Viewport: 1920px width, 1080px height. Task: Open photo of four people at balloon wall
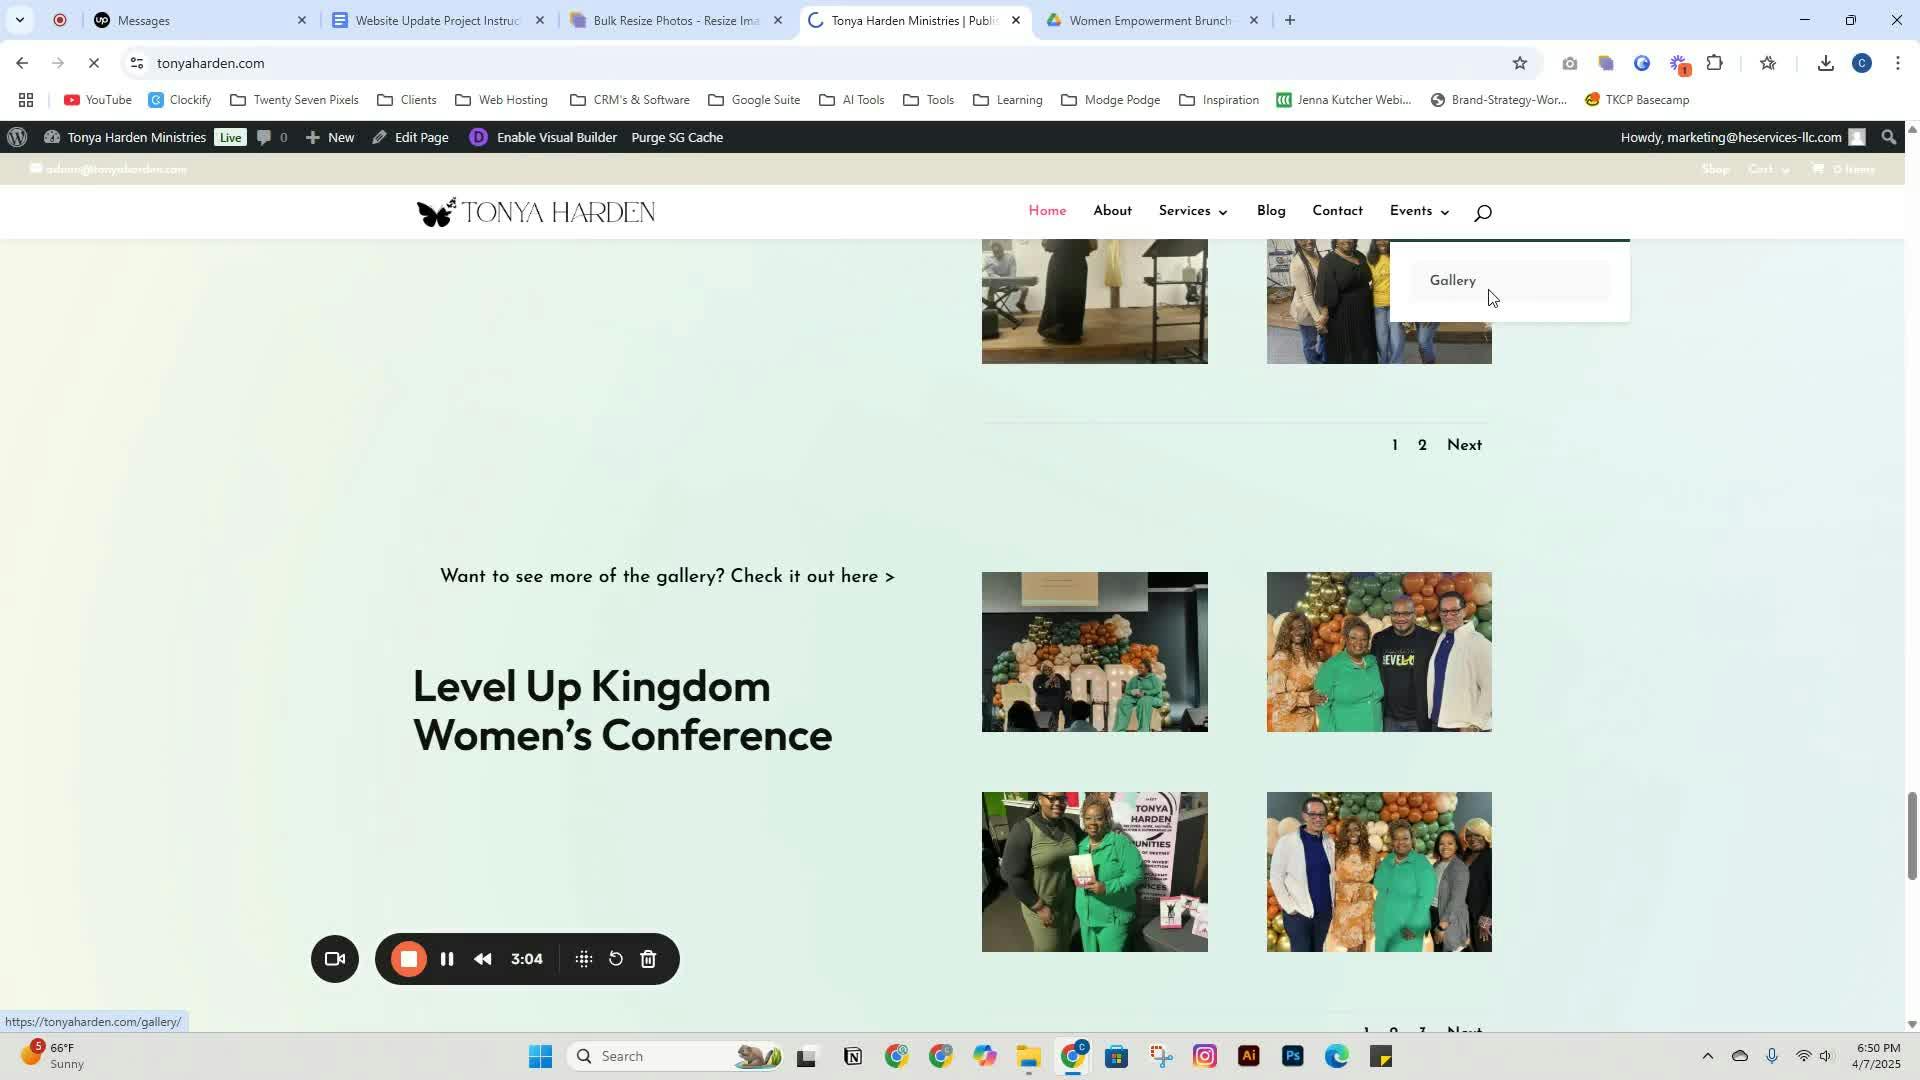pyautogui.click(x=1379, y=652)
